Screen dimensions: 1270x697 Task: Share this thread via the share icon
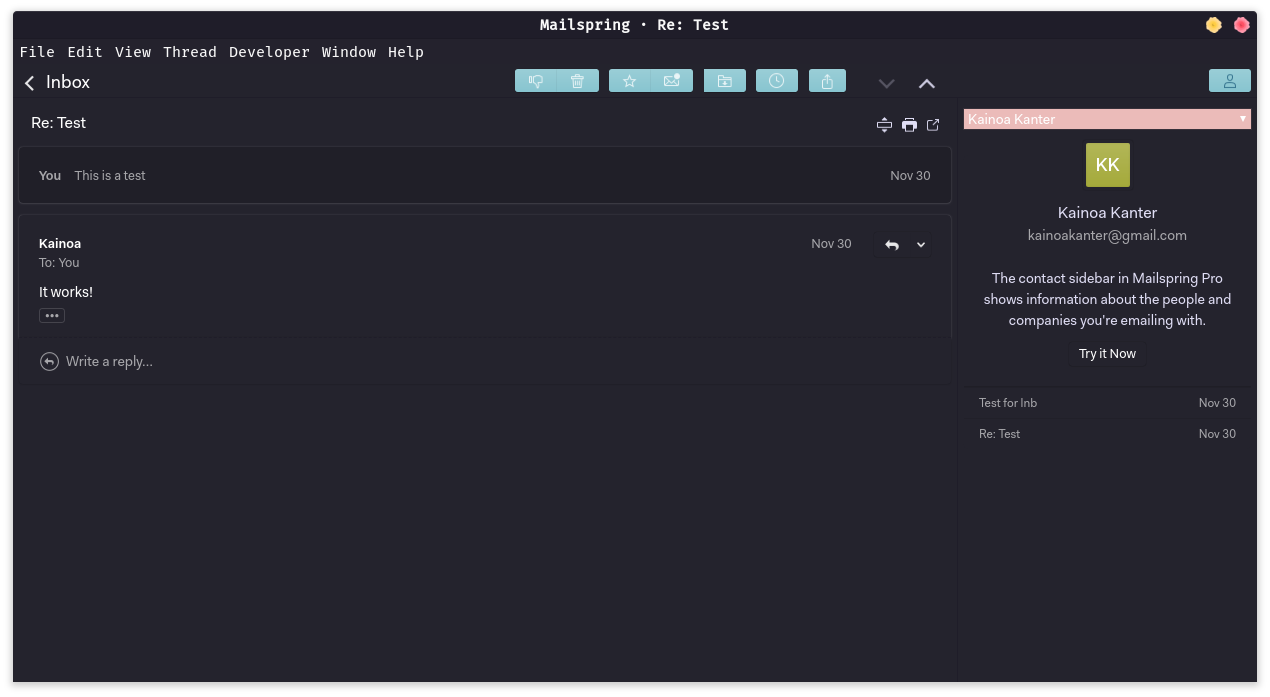(827, 81)
